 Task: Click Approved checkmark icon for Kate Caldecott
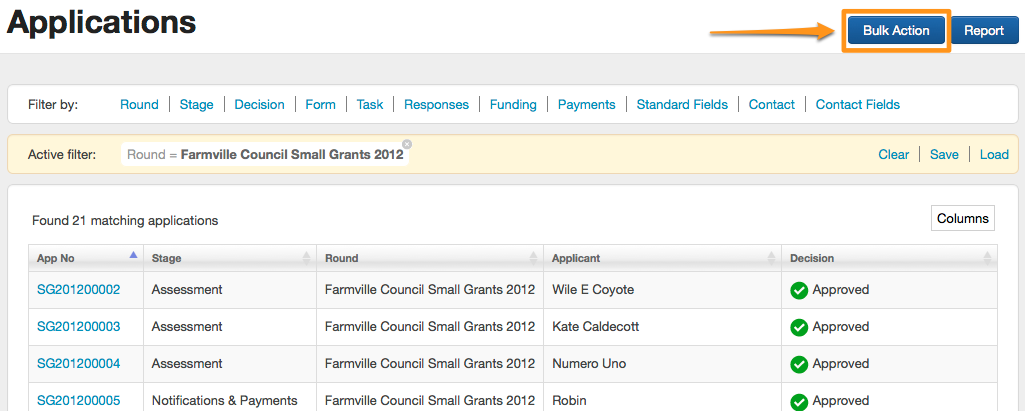click(x=799, y=327)
